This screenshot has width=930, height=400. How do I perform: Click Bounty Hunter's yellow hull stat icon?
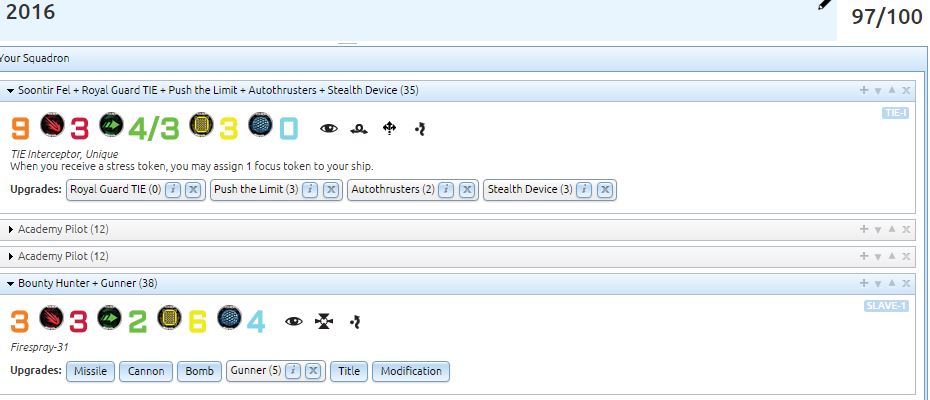tap(170, 318)
